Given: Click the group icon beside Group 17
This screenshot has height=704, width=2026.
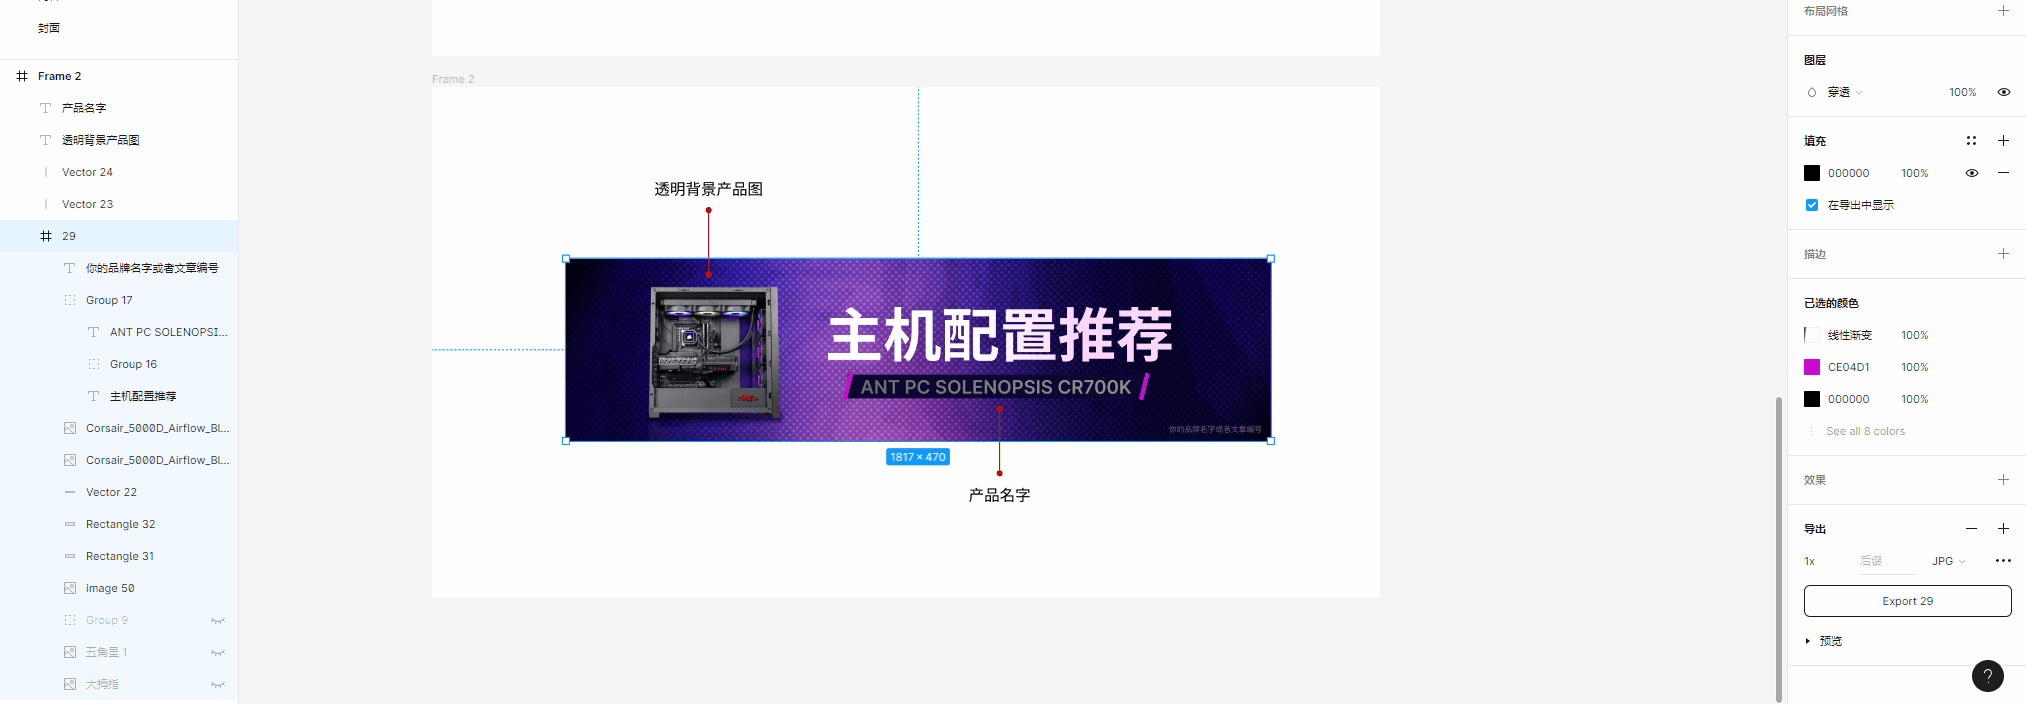Looking at the screenshot, I should click(x=70, y=300).
